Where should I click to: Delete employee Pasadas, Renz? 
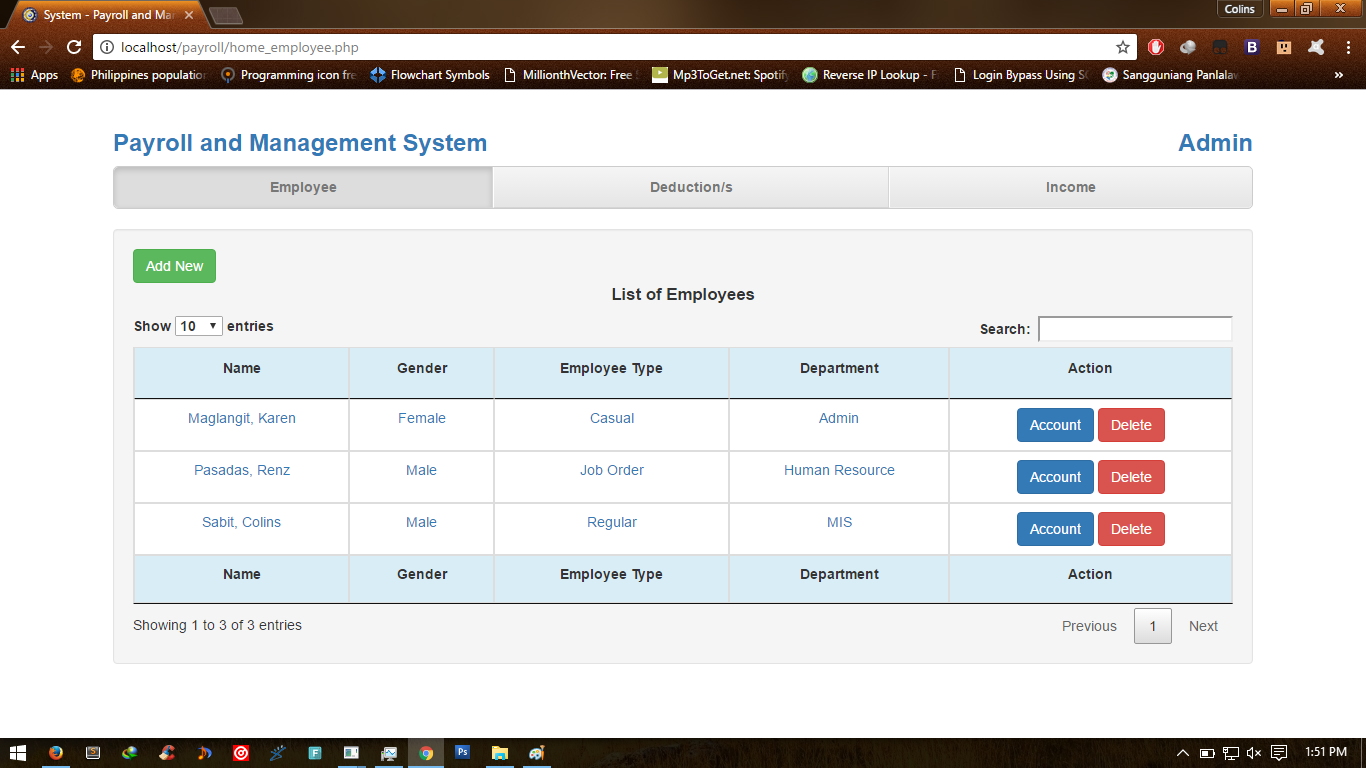1131,476
